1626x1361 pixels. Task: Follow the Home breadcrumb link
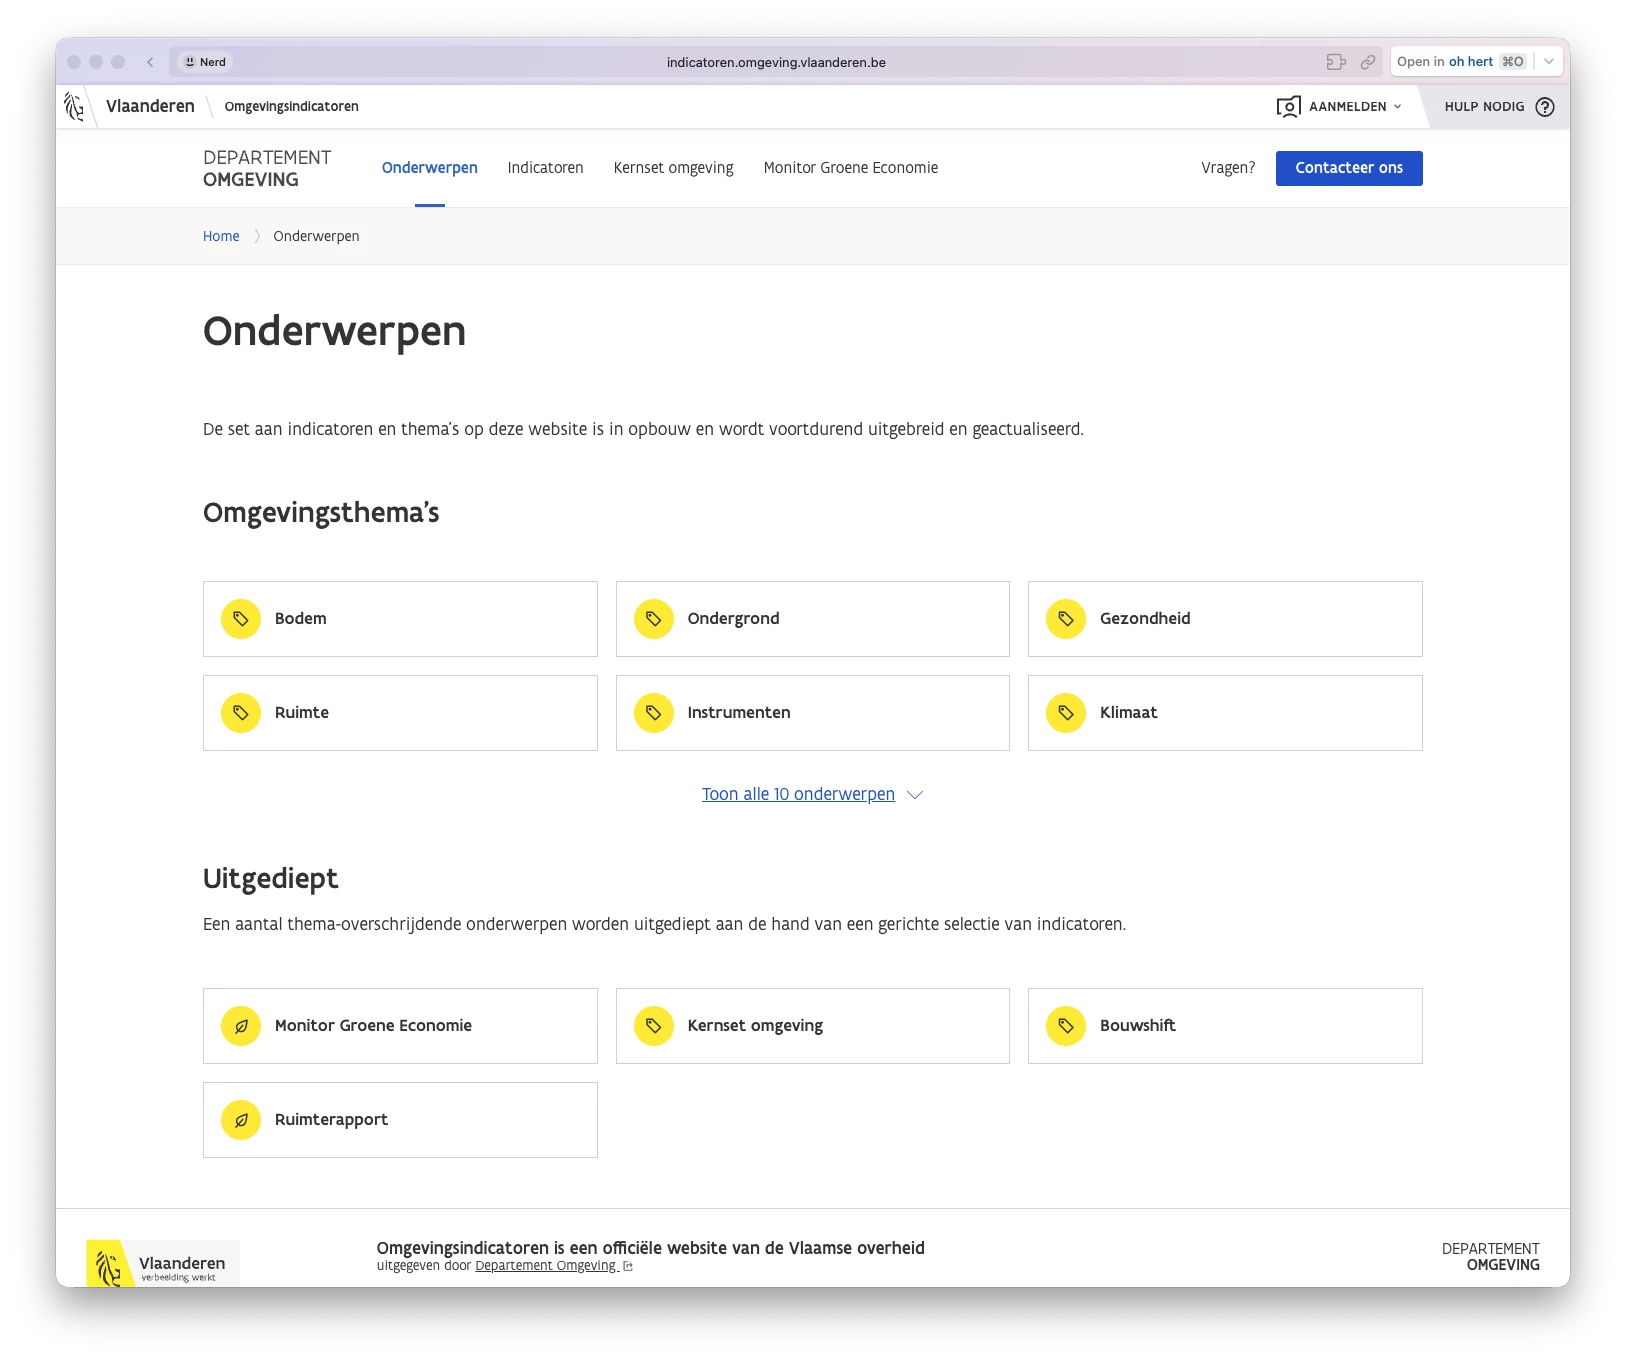tap(221, 236)
